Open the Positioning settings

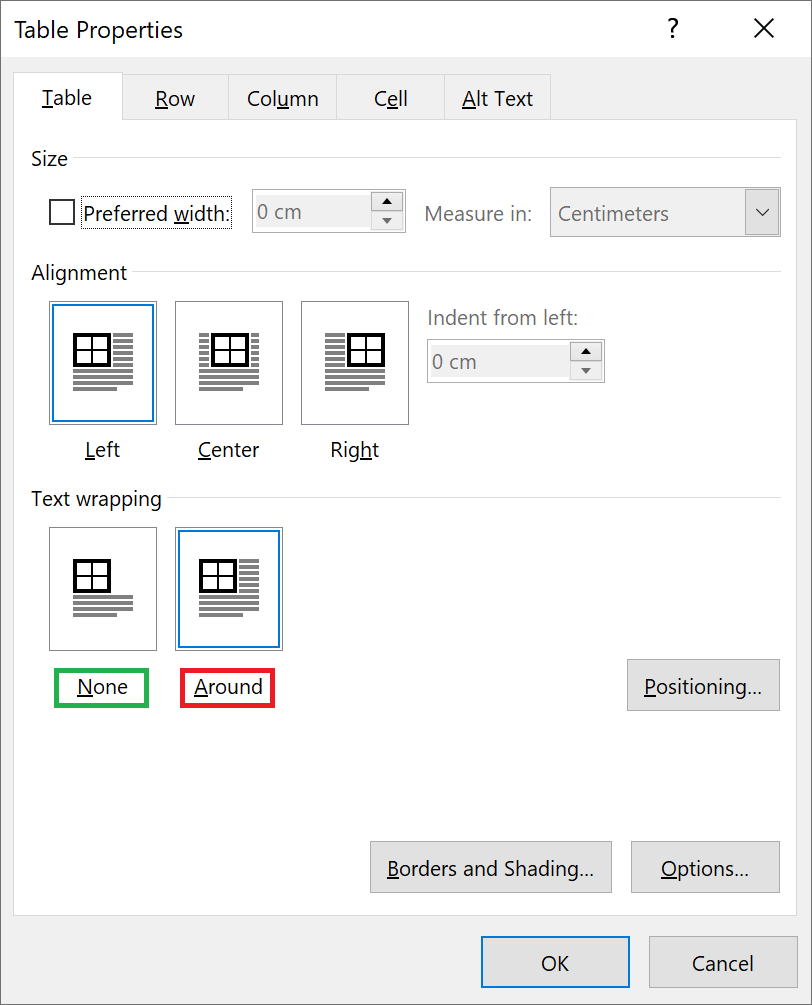click(x=703, y=685)
